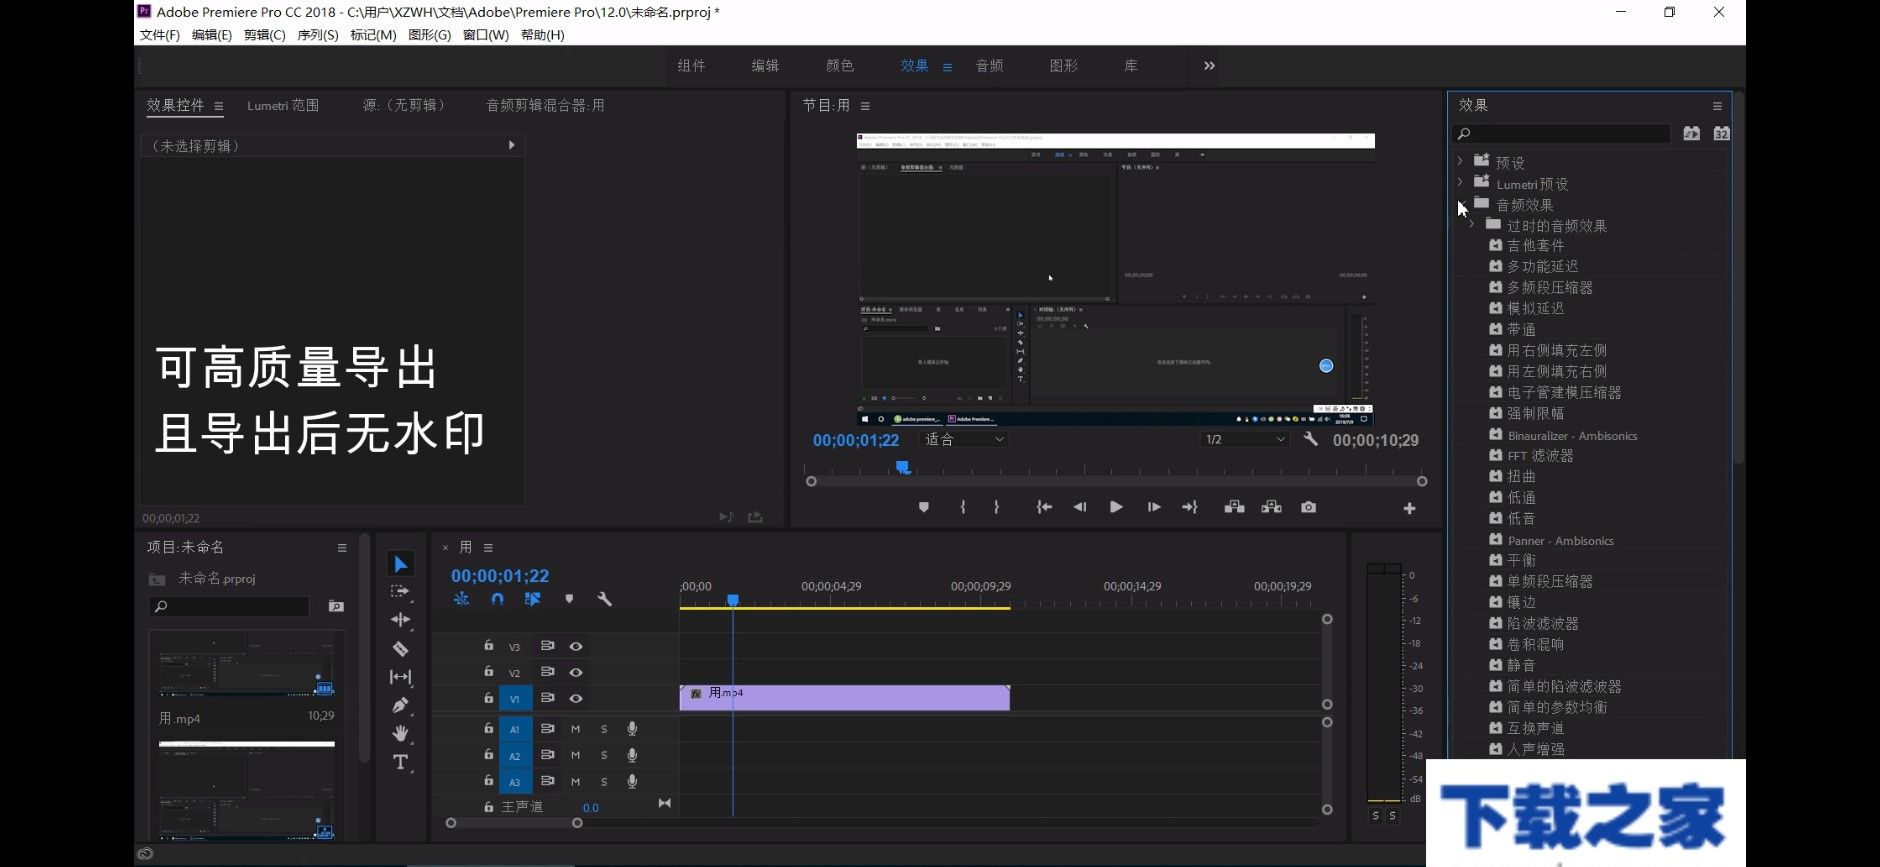
Task: Expand the 过时的音频效果 folder
Action: pyautogui.click(x=1472, y=225)
